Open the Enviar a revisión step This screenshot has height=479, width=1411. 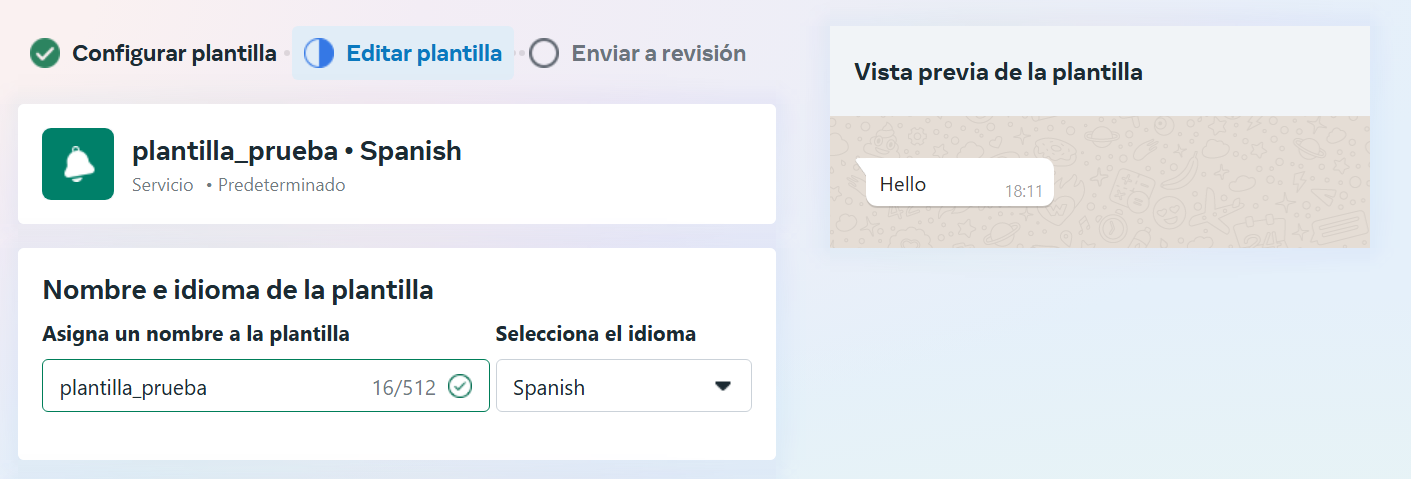(x=658, y=53)
